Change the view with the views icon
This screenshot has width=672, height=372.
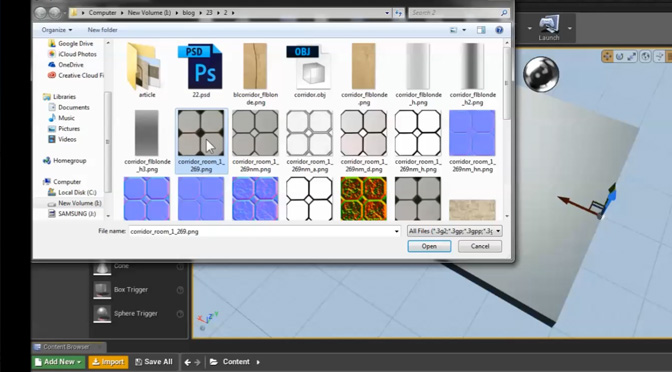click(453, 30)
